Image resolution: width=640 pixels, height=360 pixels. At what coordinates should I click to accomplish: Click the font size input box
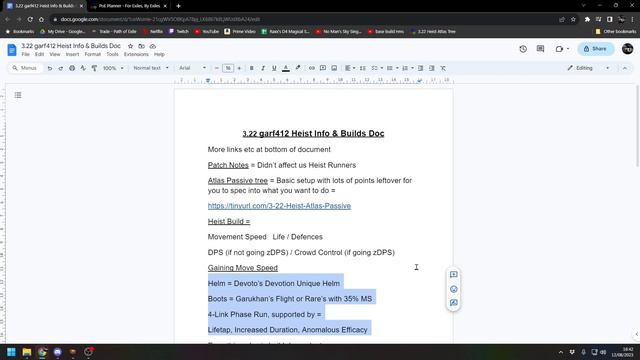click(x=228, y=68)
